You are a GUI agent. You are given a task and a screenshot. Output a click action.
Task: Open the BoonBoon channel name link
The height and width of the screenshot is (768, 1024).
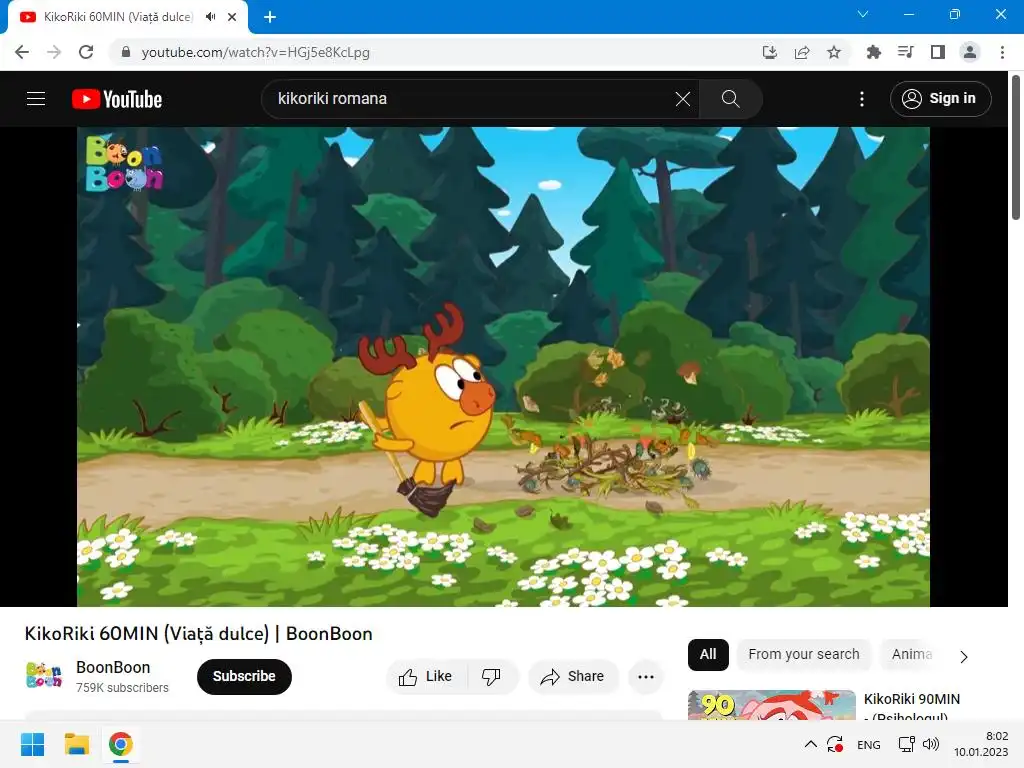[113, 667]
